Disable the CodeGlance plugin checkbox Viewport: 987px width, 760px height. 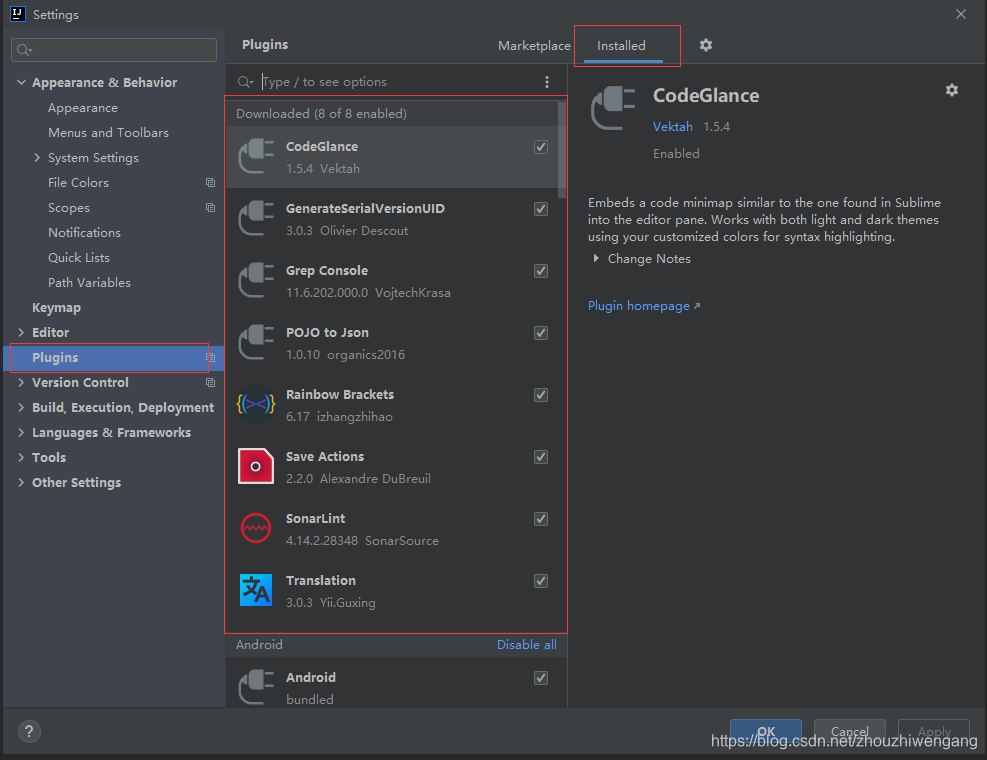pyautogui.click(x=541, y=147)
